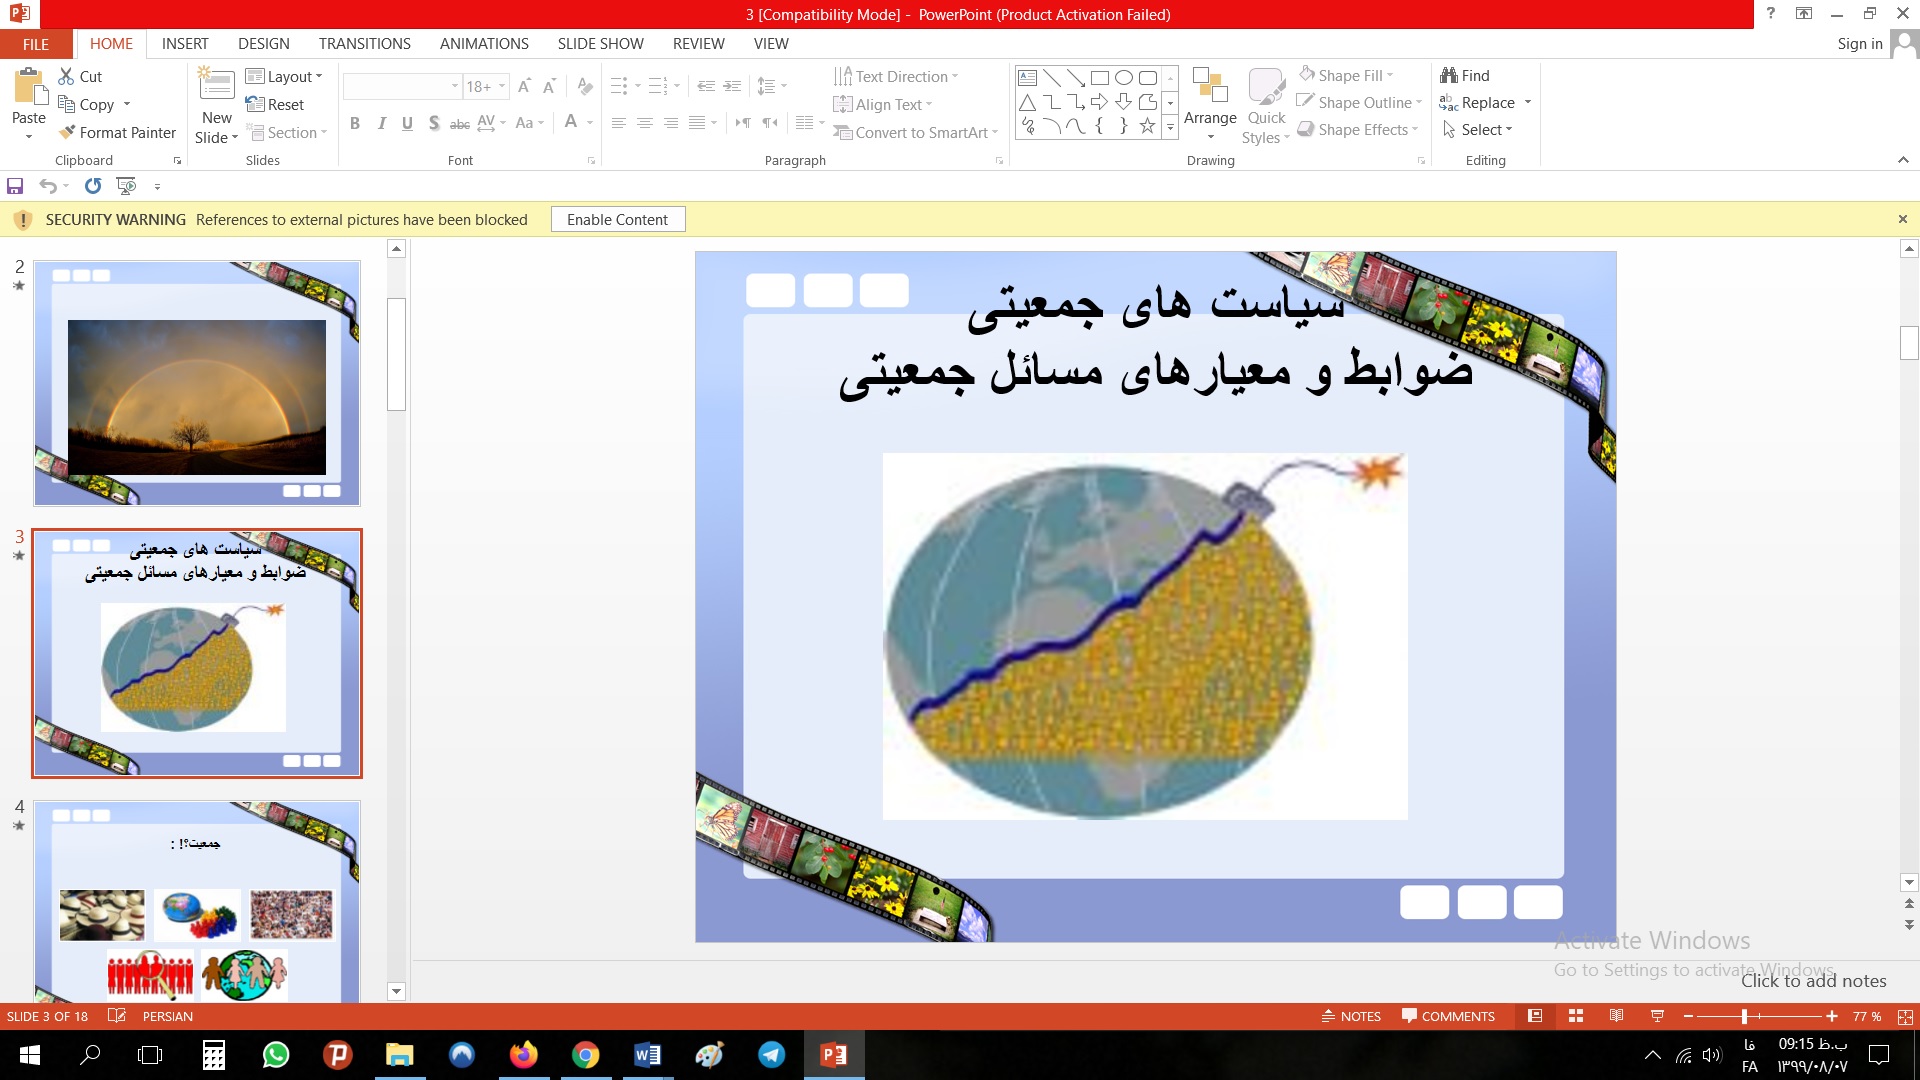Click the New Slide icon
Screen dimensions: 1920x1080
click(x=217, y=84)
